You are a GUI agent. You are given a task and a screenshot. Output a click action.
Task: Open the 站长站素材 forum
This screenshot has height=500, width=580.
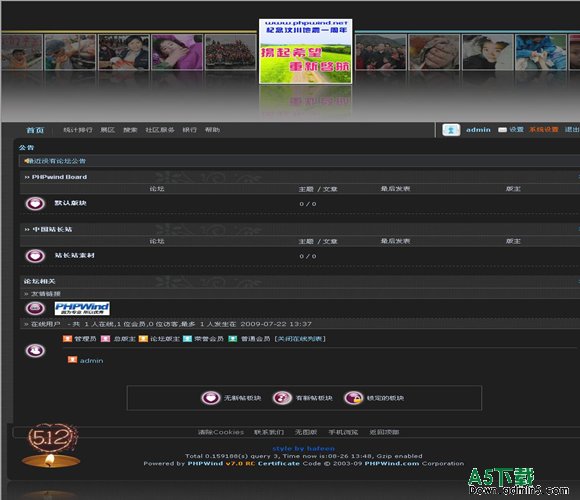(74, 256)
